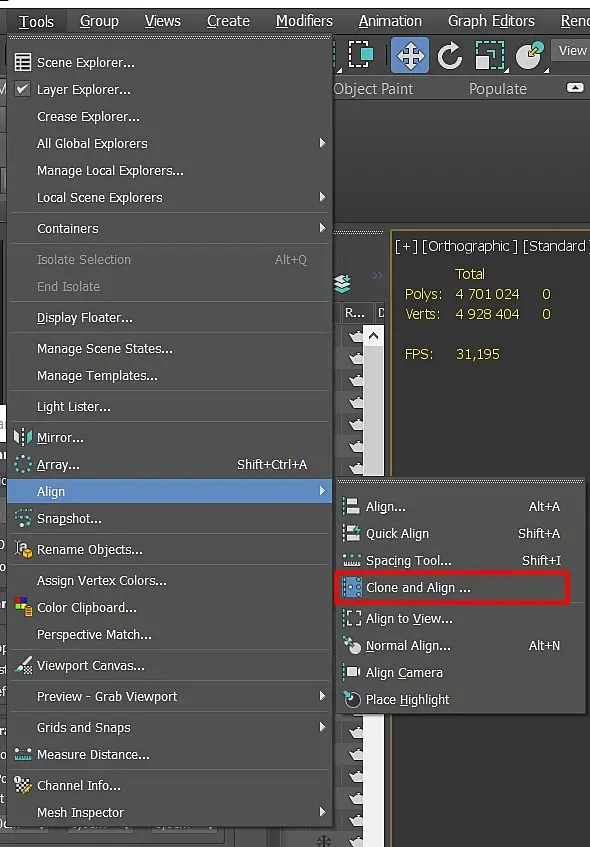Toggle Layer Explorer checkmark
Image resolution: width=590 pixels, height=847 pixels.
22,89
